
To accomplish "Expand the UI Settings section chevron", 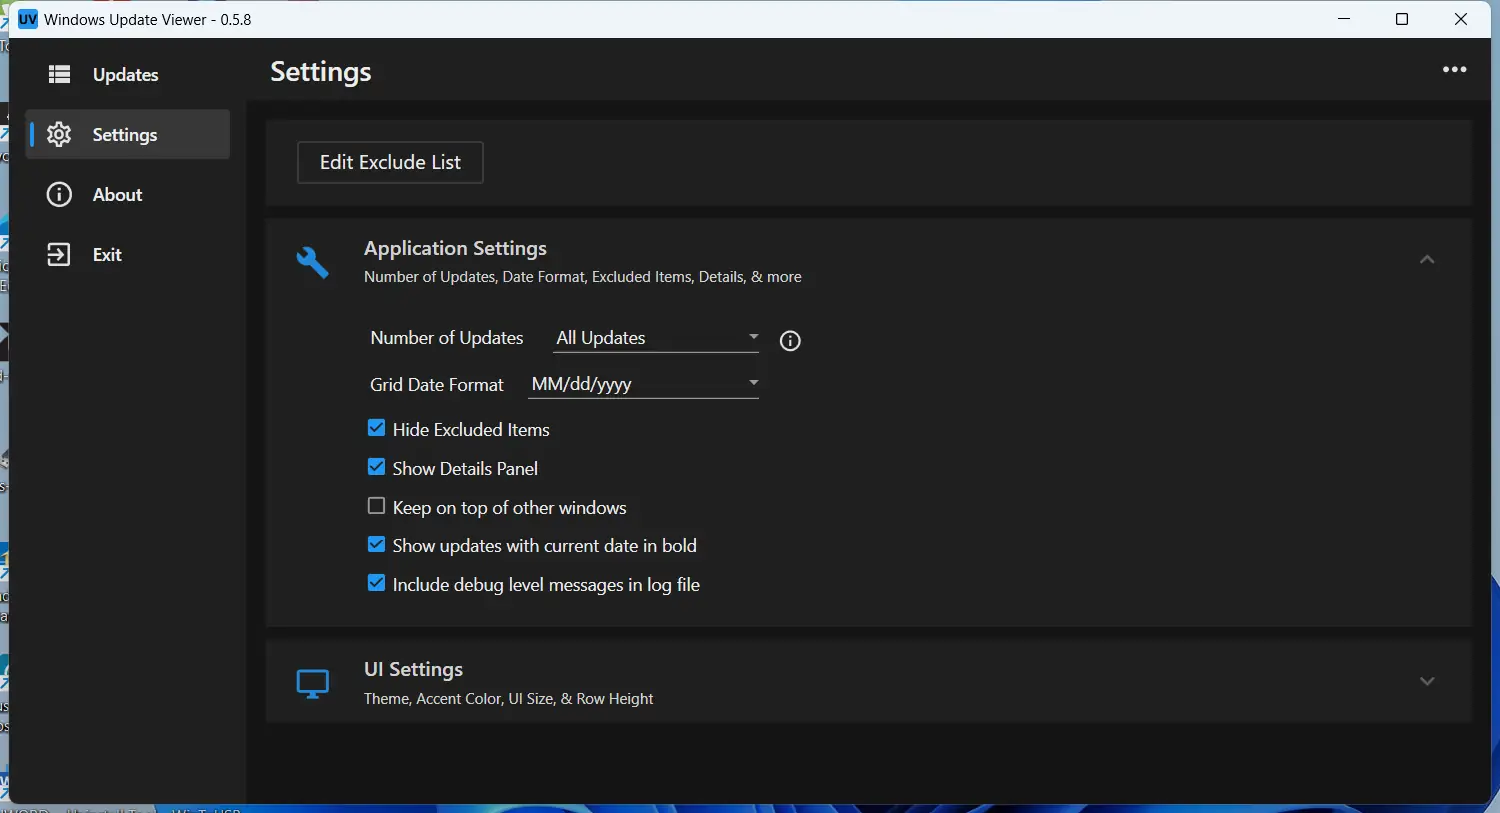I will [x=1427, y=682].
